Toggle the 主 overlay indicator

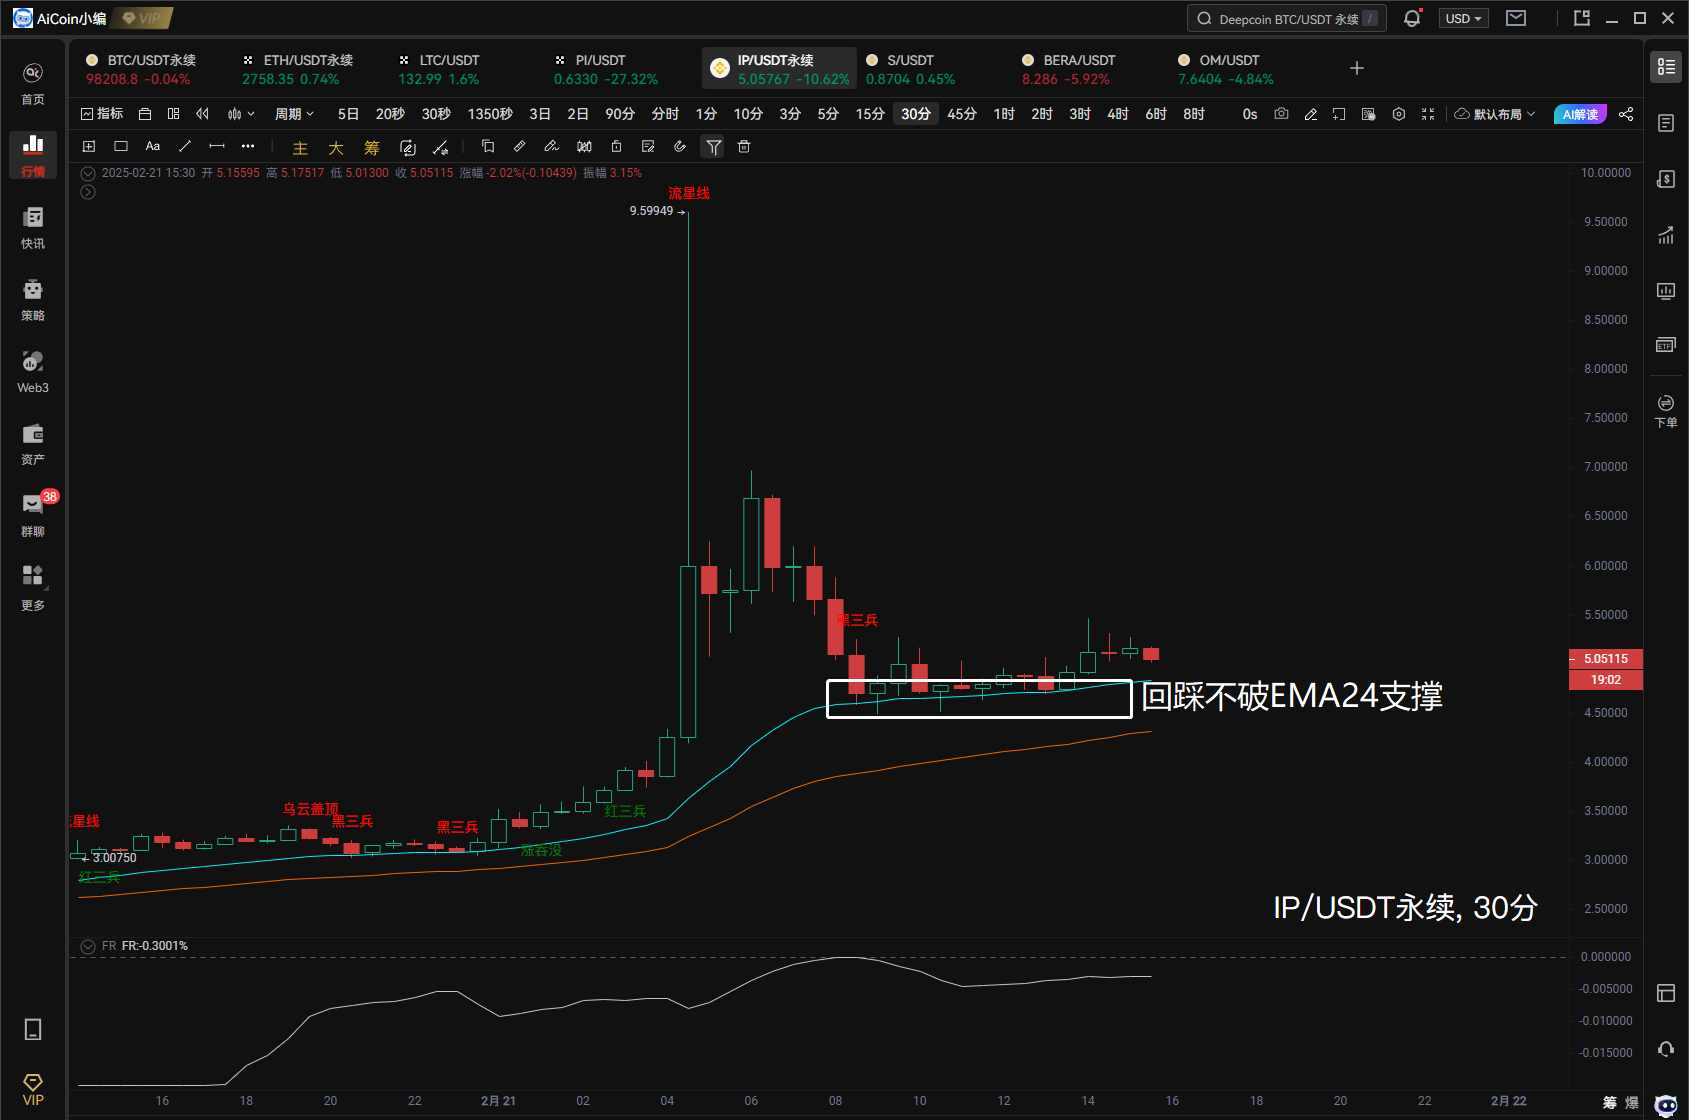pos(300,147)
